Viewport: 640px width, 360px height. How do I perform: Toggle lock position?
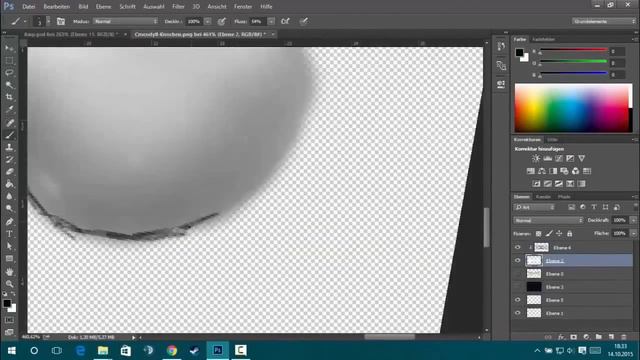coord(559,233)
